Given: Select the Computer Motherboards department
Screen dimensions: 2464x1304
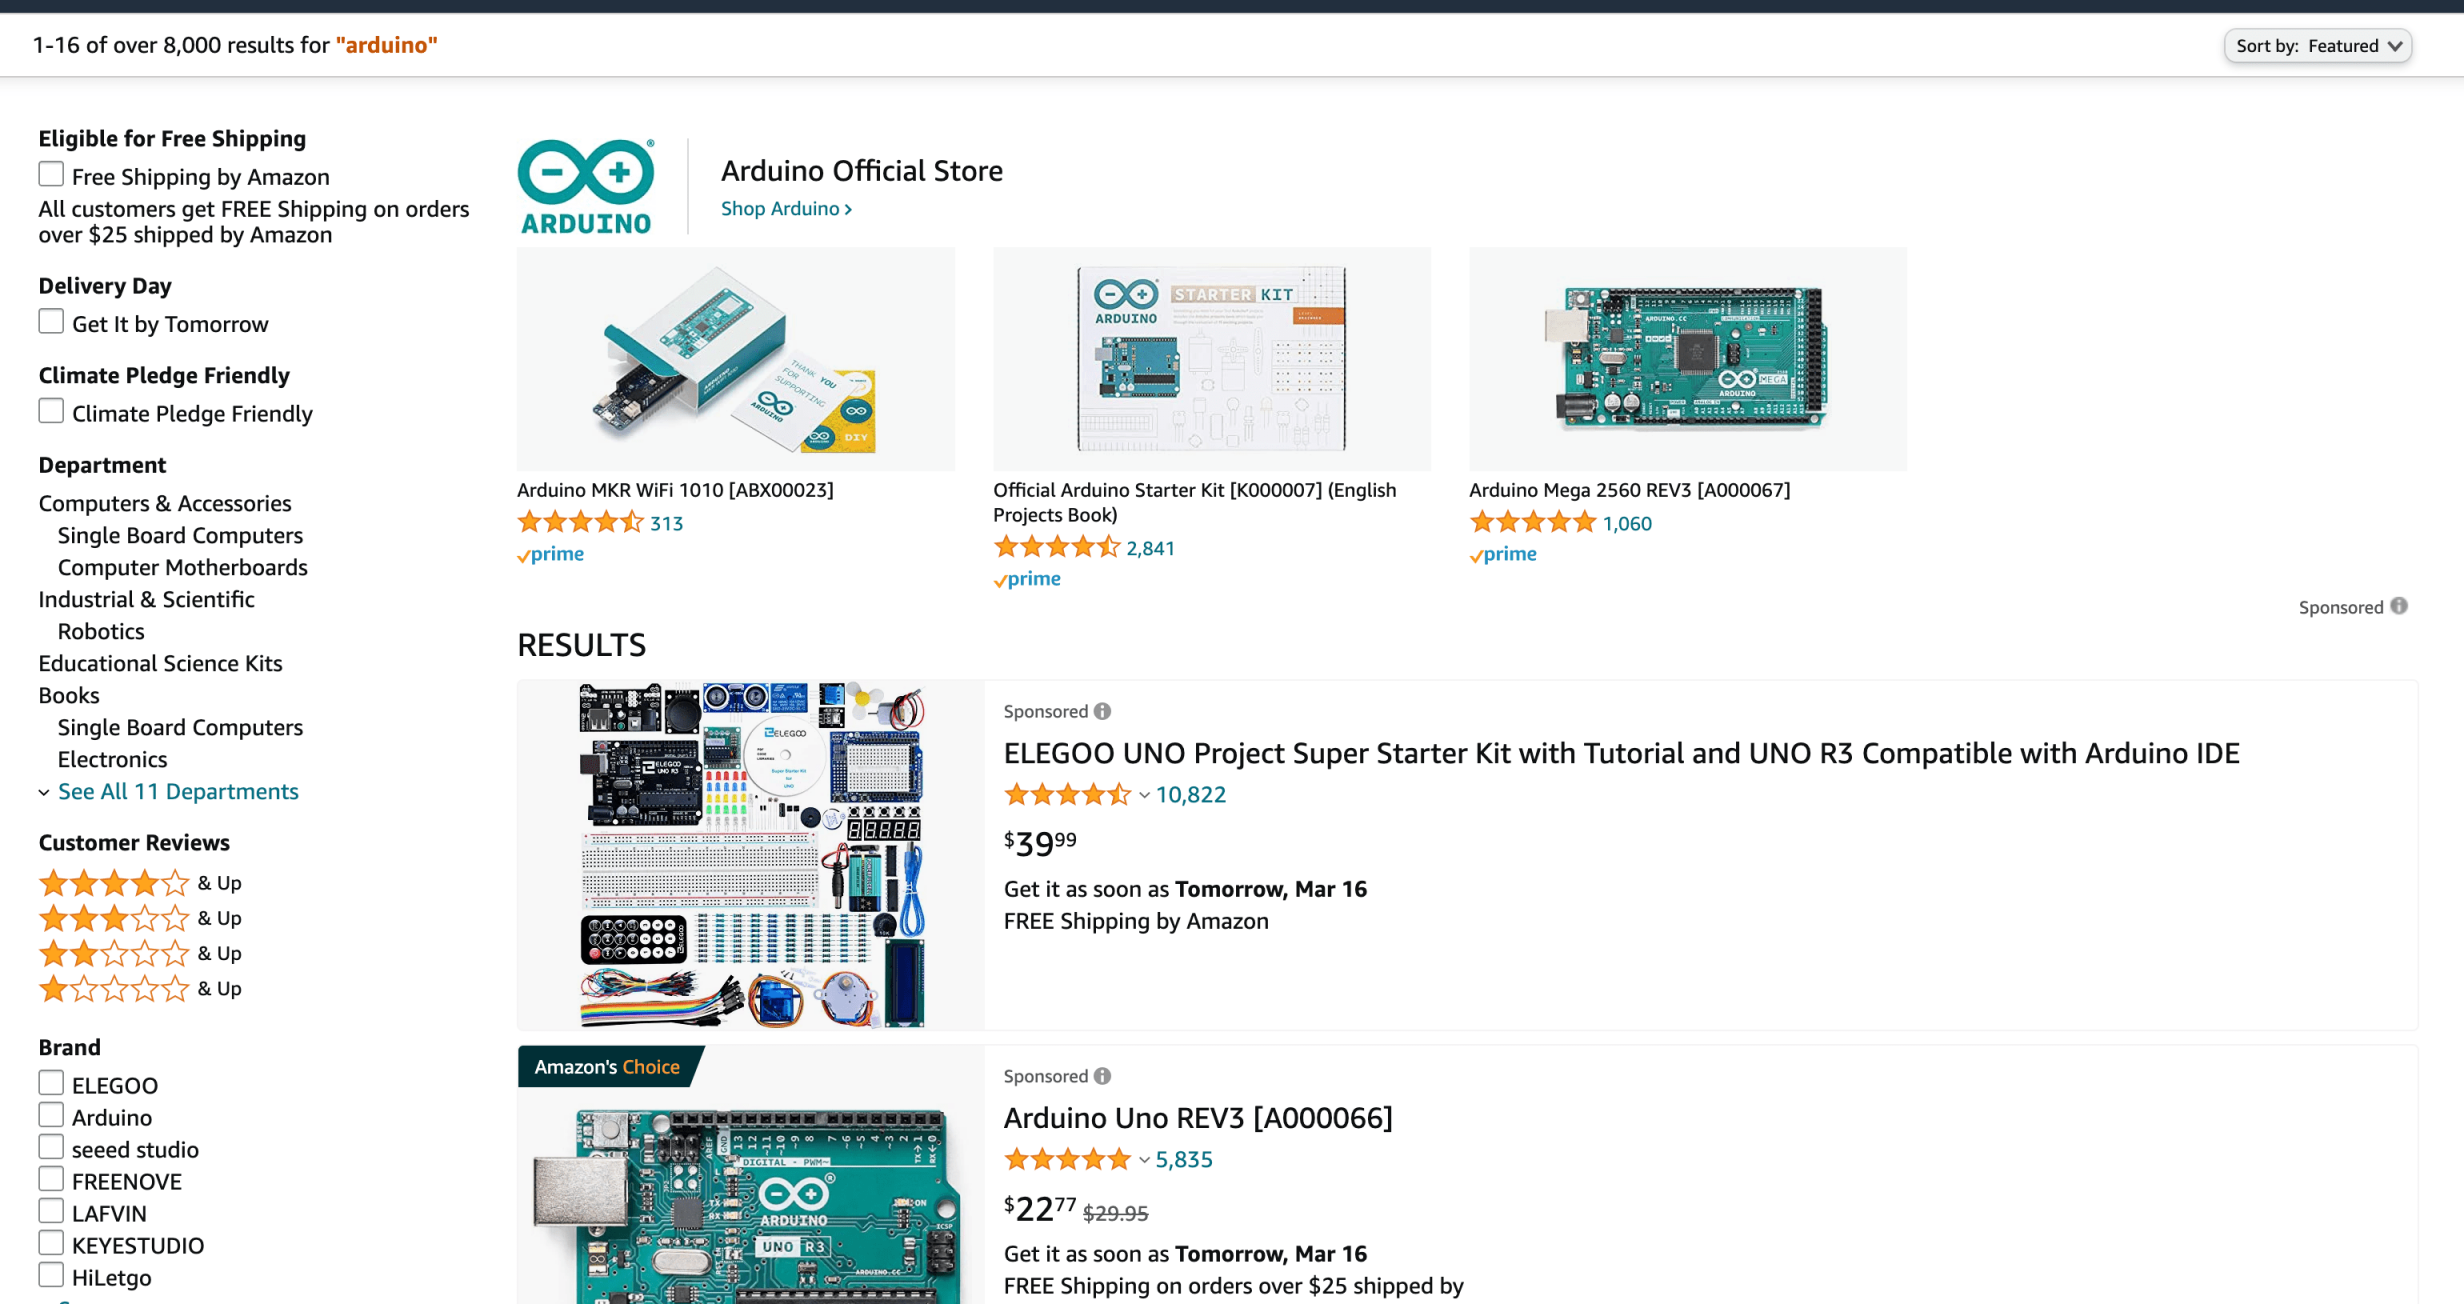Looking at the screenshot, I should (x=183, y=567).
